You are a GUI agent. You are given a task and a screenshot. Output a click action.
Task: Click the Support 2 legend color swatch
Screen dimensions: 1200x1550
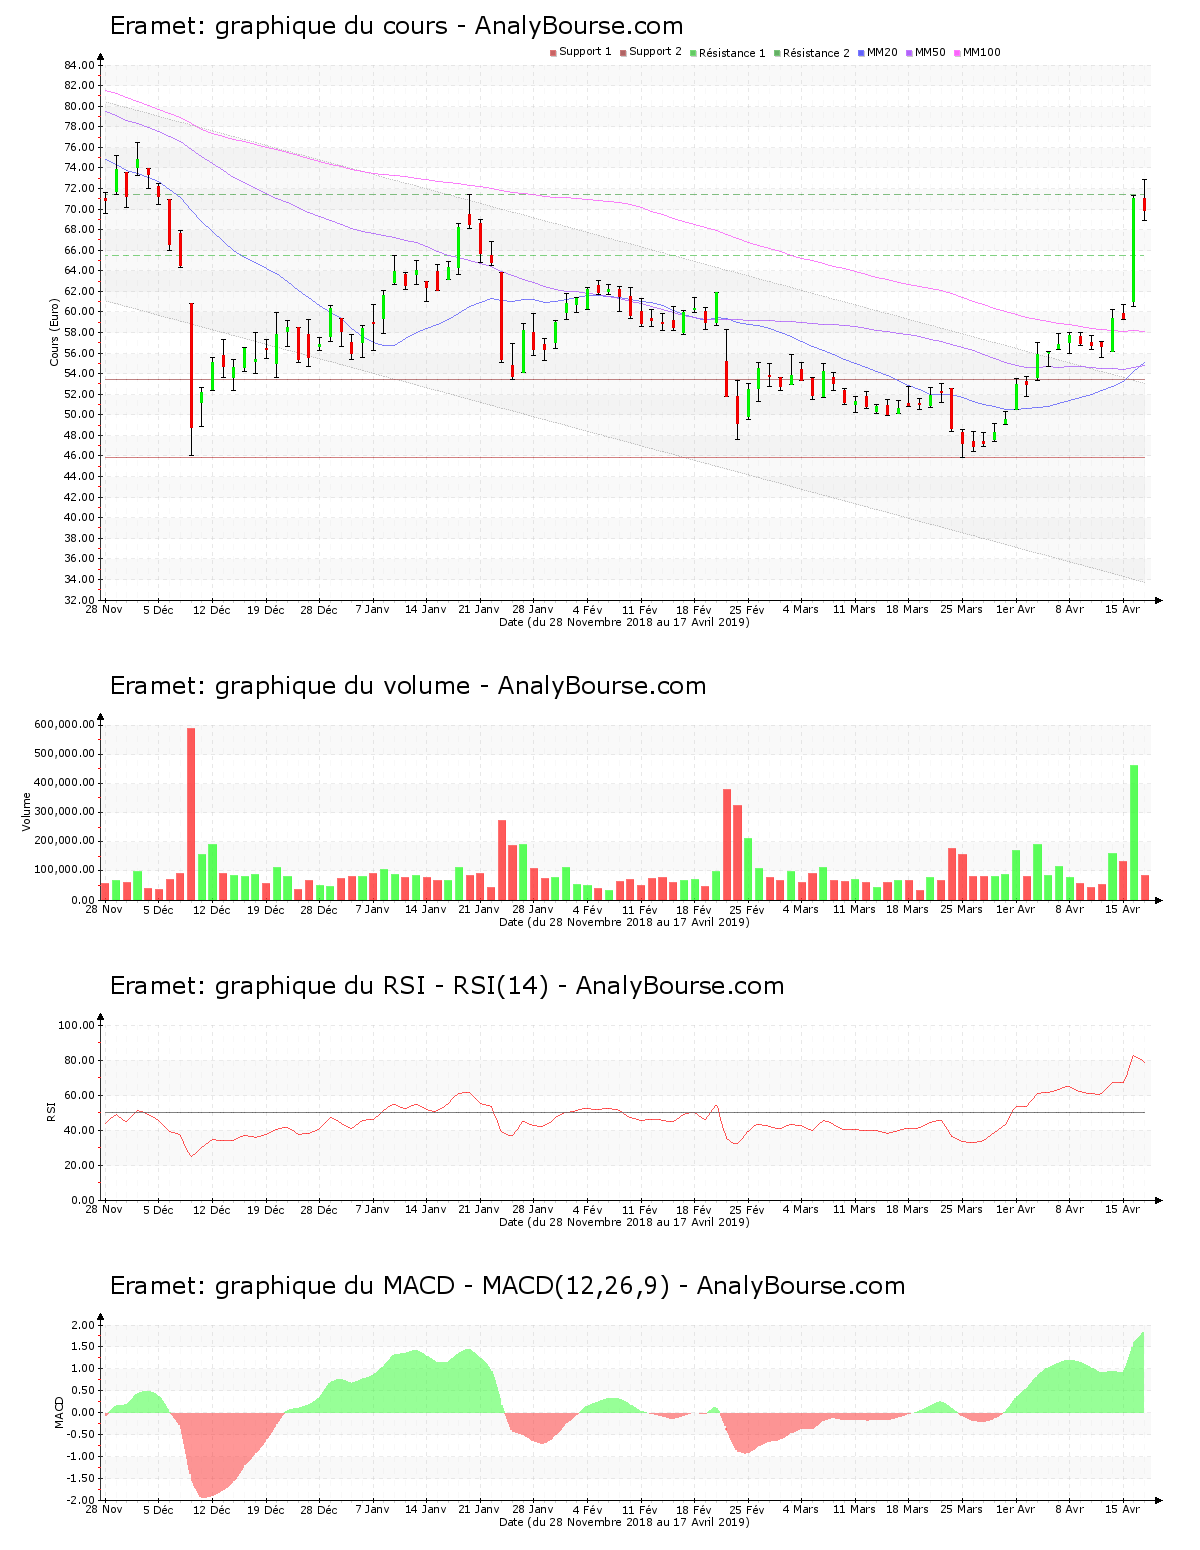click(x=623, y=52)
